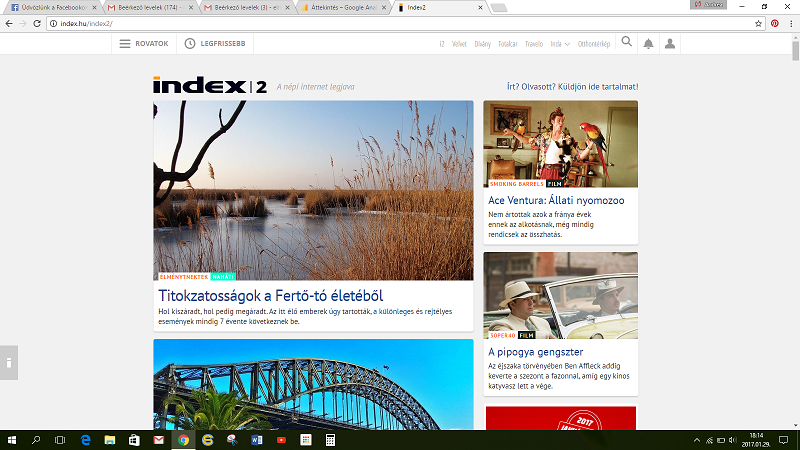Reload the page in Chrome
This screenshot has width=800, height=450.
pyautogui.click(x=36, y=23)
